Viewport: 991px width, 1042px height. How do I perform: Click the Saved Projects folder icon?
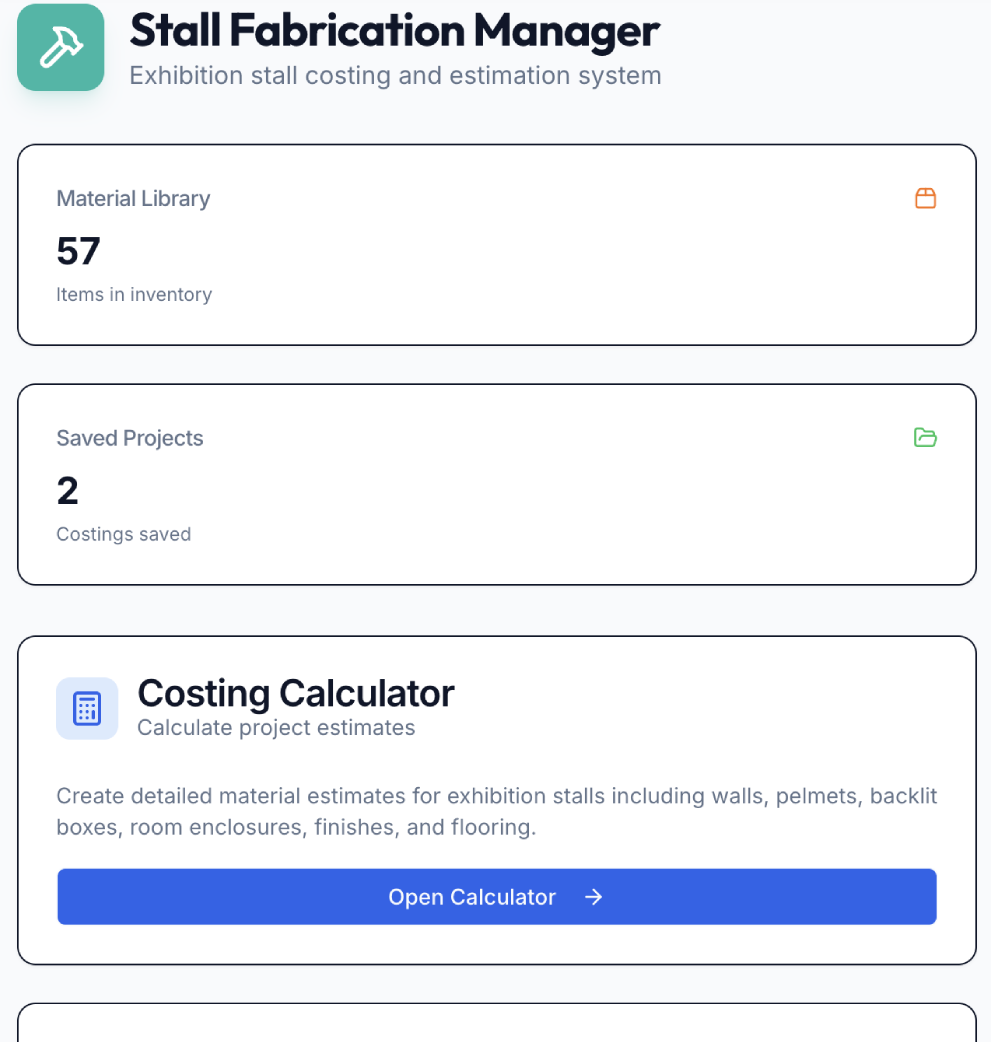tap(925, 438)
